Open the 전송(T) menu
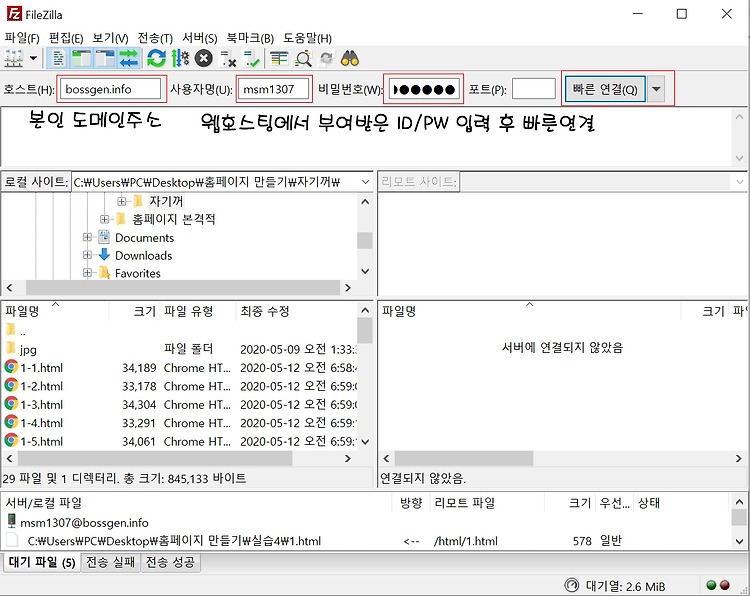 (x=155, y=37)
